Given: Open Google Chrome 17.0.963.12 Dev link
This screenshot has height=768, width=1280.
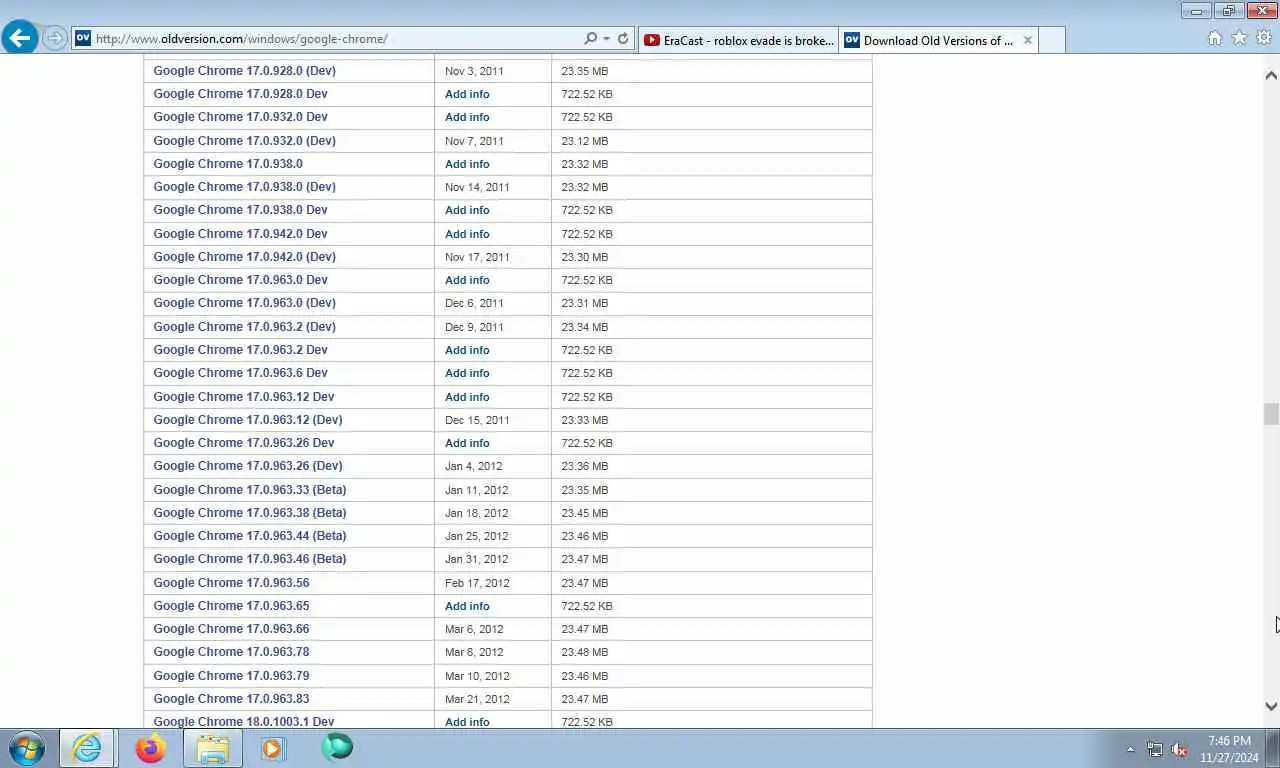Looking at the screenshot, I should 244,397.
